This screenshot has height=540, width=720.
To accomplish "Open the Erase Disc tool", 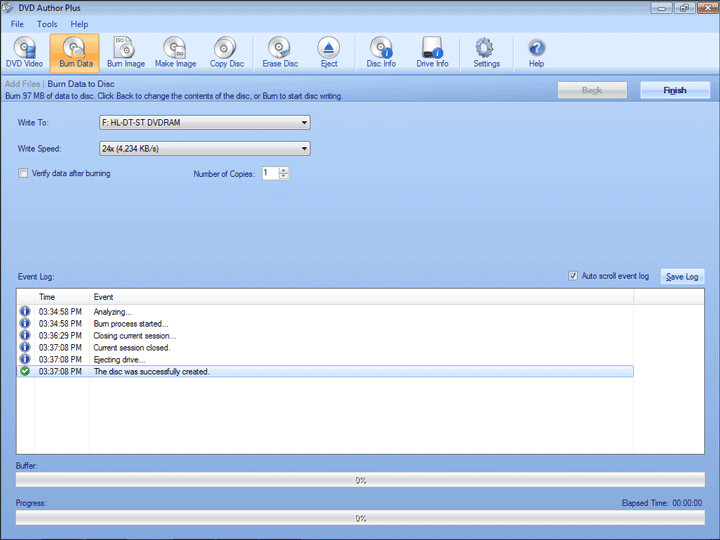I will [280, 53].
